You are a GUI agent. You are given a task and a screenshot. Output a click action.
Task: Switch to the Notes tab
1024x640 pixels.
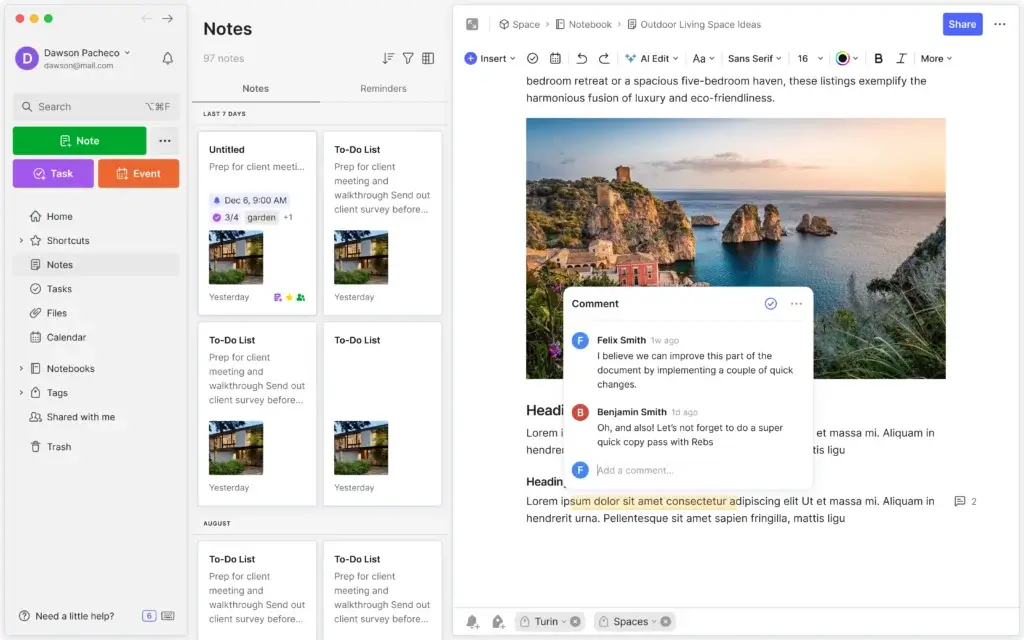tap(255, 88)
